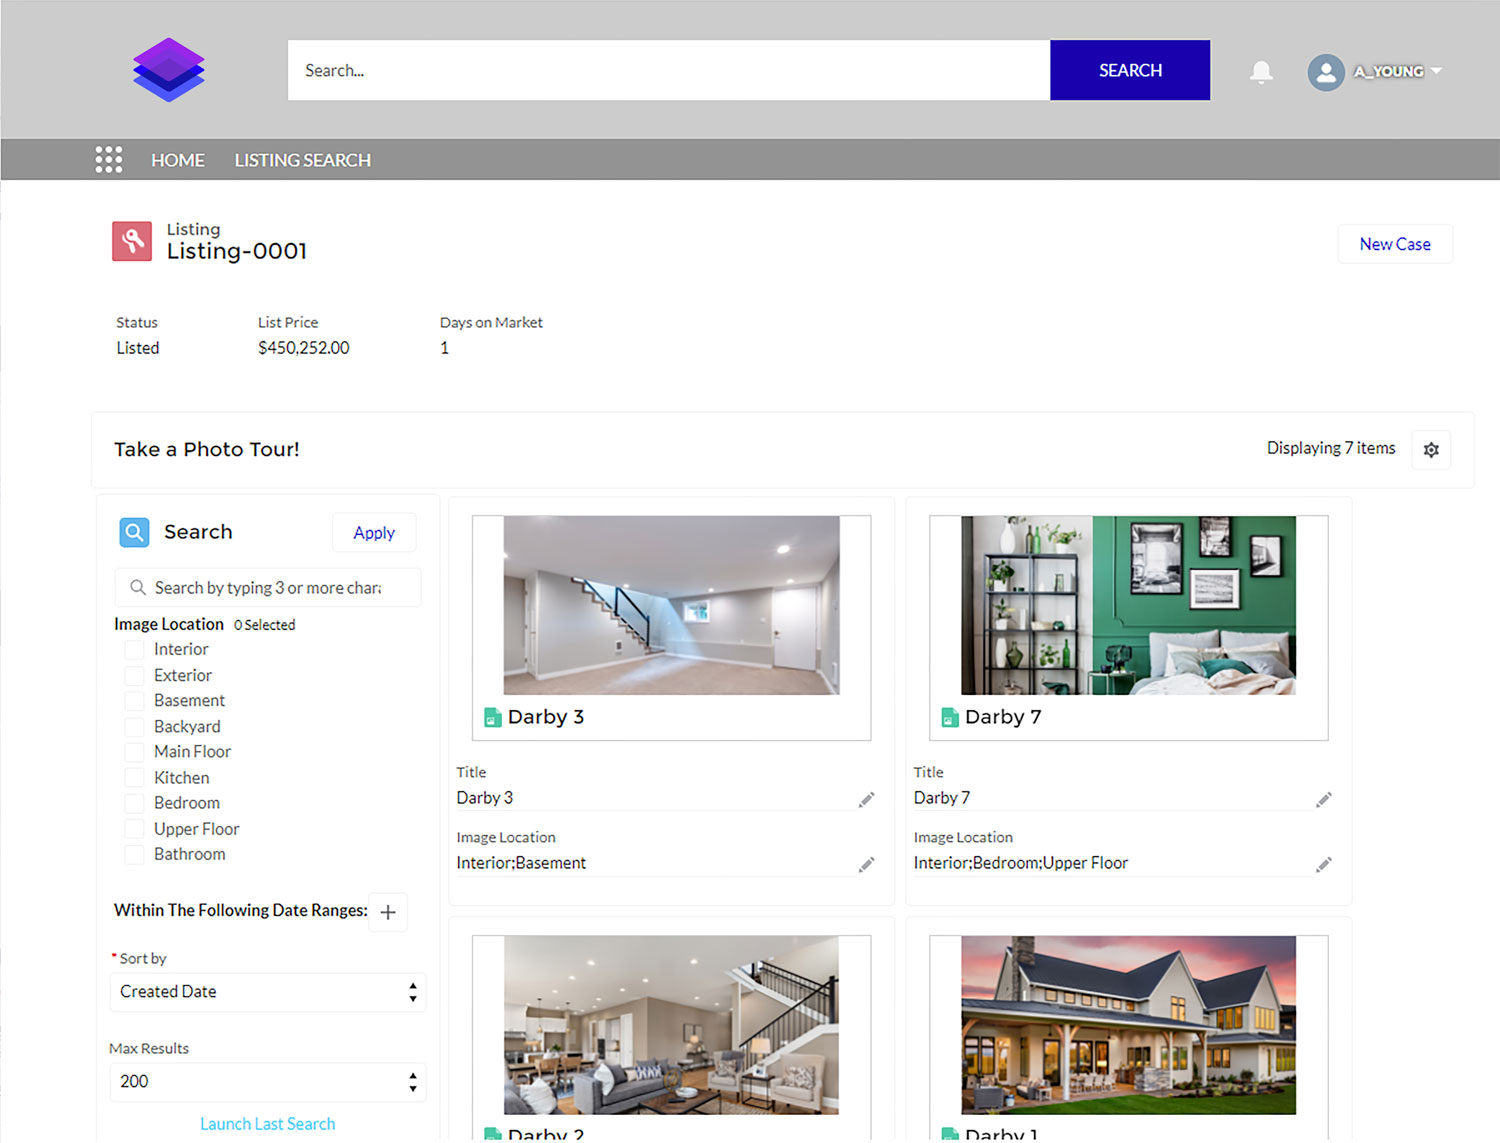The width and height of the screenshot is (1500, 1143).
Task: Edit the Darby 3 title pencil icon
Action: 866,799
